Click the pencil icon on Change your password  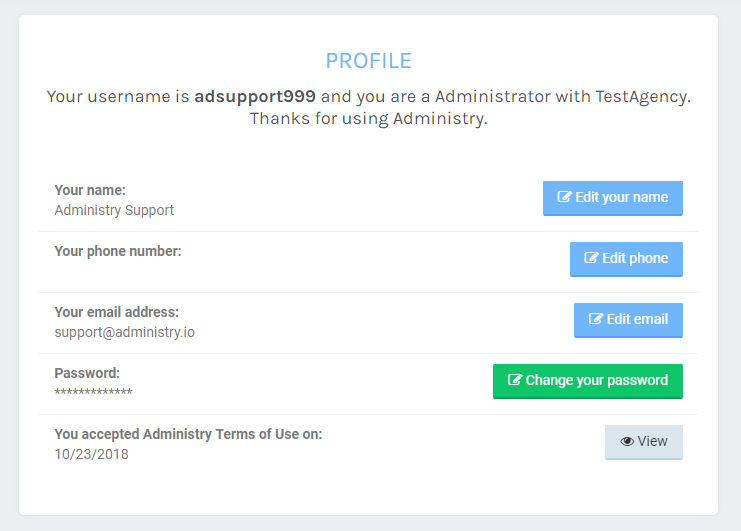(515, 381)
